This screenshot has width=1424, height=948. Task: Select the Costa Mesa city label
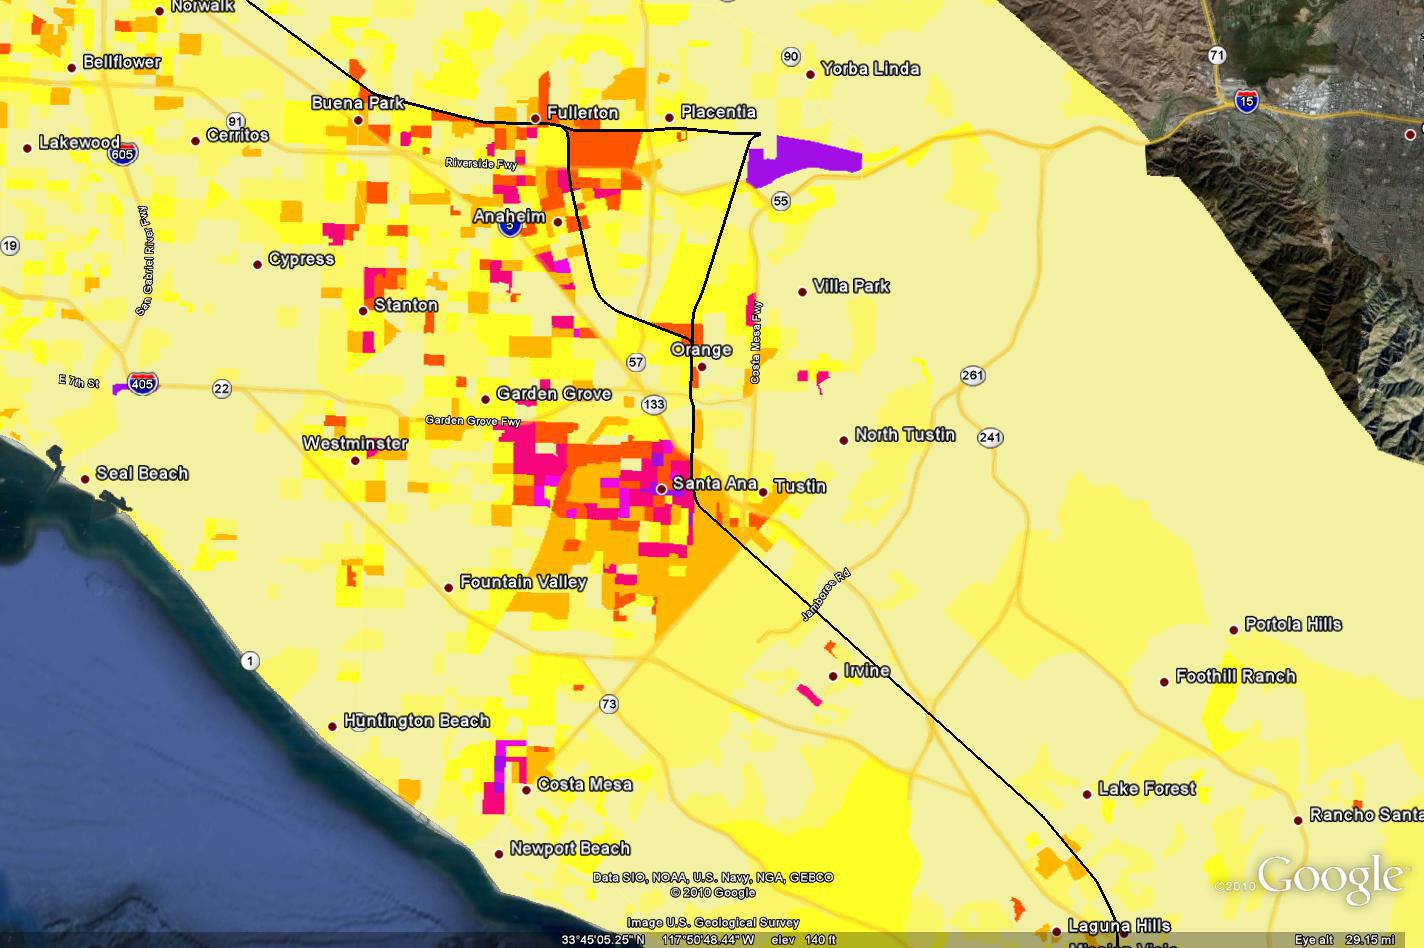pyautogui.click(x=585, y=785)
